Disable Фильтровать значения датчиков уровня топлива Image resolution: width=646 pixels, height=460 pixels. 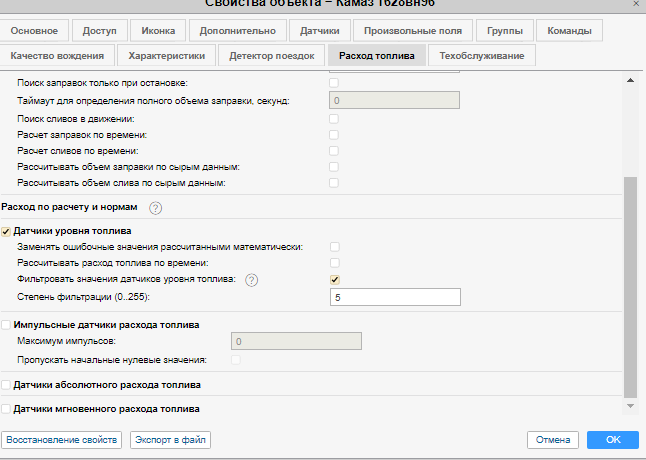[335, 280]
